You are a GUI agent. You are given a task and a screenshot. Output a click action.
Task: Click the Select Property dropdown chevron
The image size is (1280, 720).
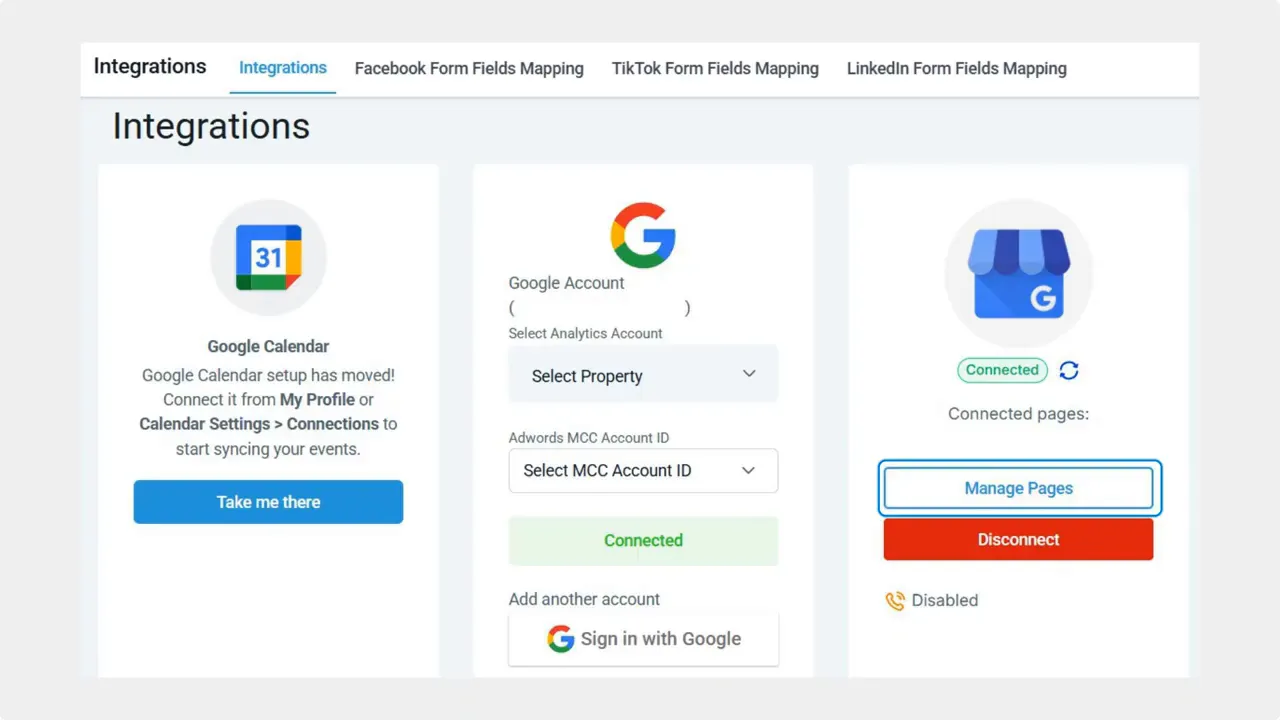749,373
